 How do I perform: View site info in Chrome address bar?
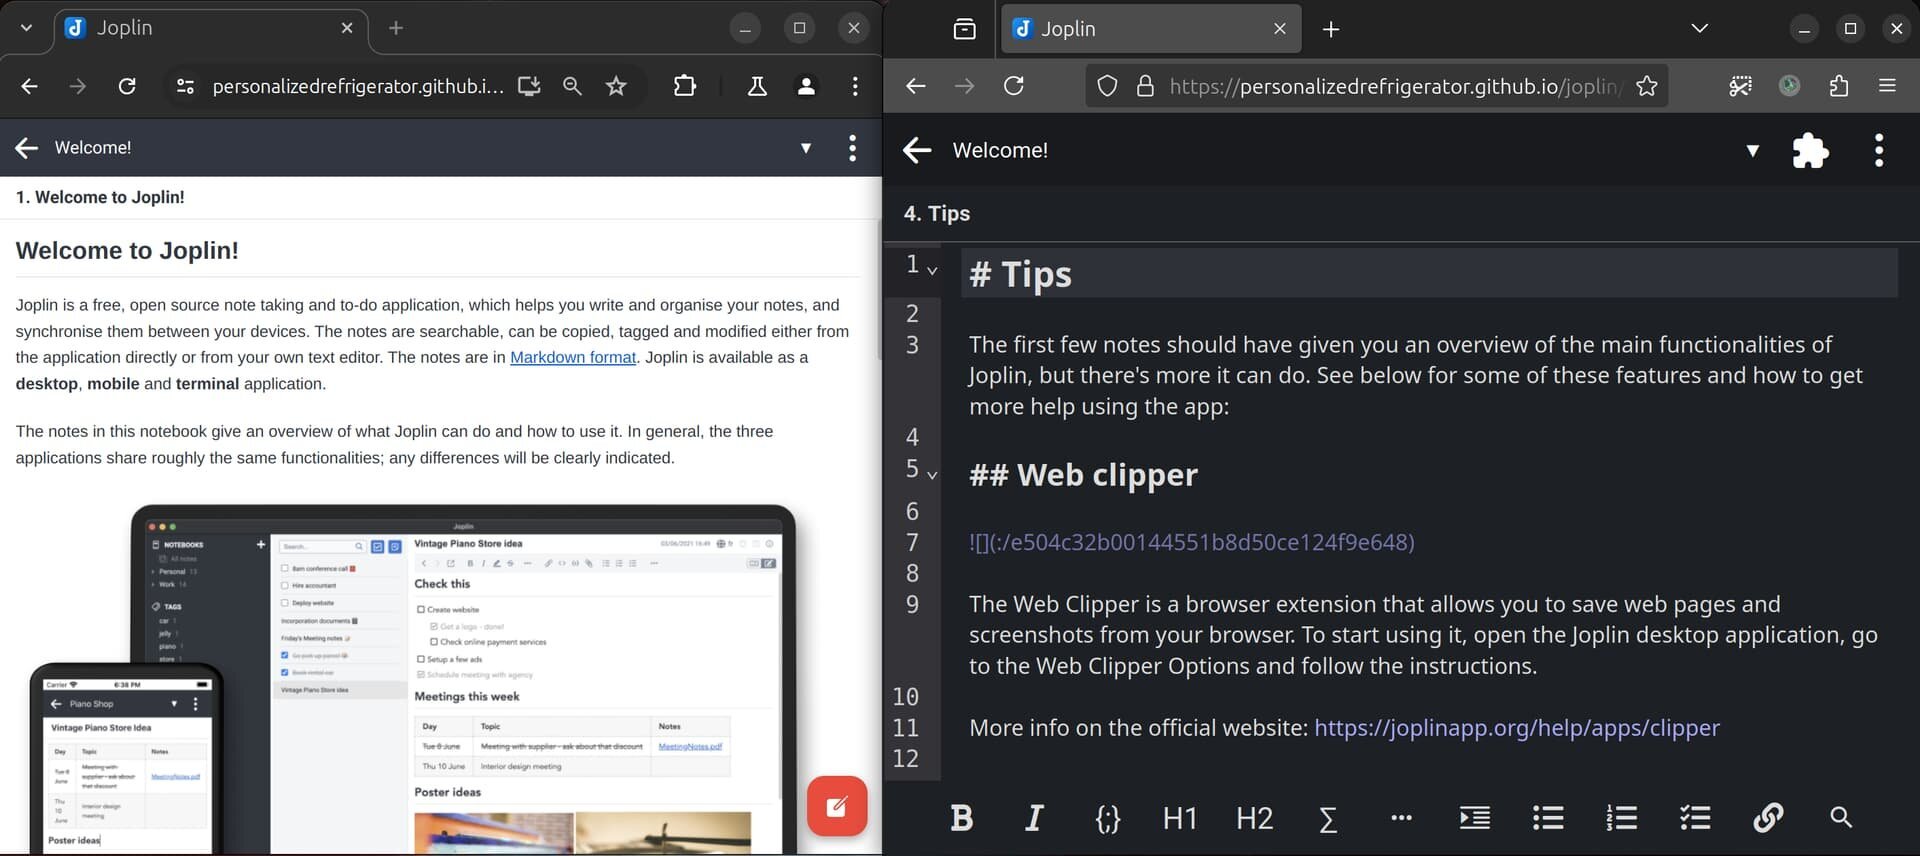pos(185,86)
